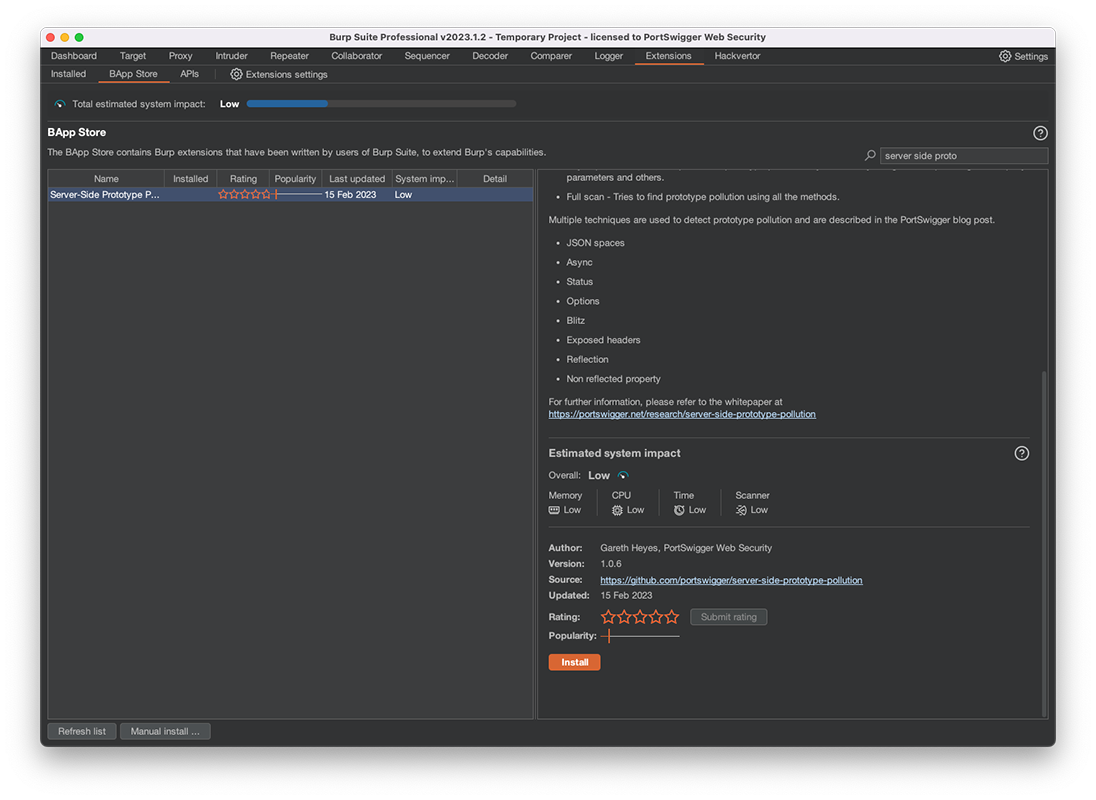The width and height of the screenshot is (1096, 800).
Task: Open the Collaborator tab
Action: [x=356, y=56]
